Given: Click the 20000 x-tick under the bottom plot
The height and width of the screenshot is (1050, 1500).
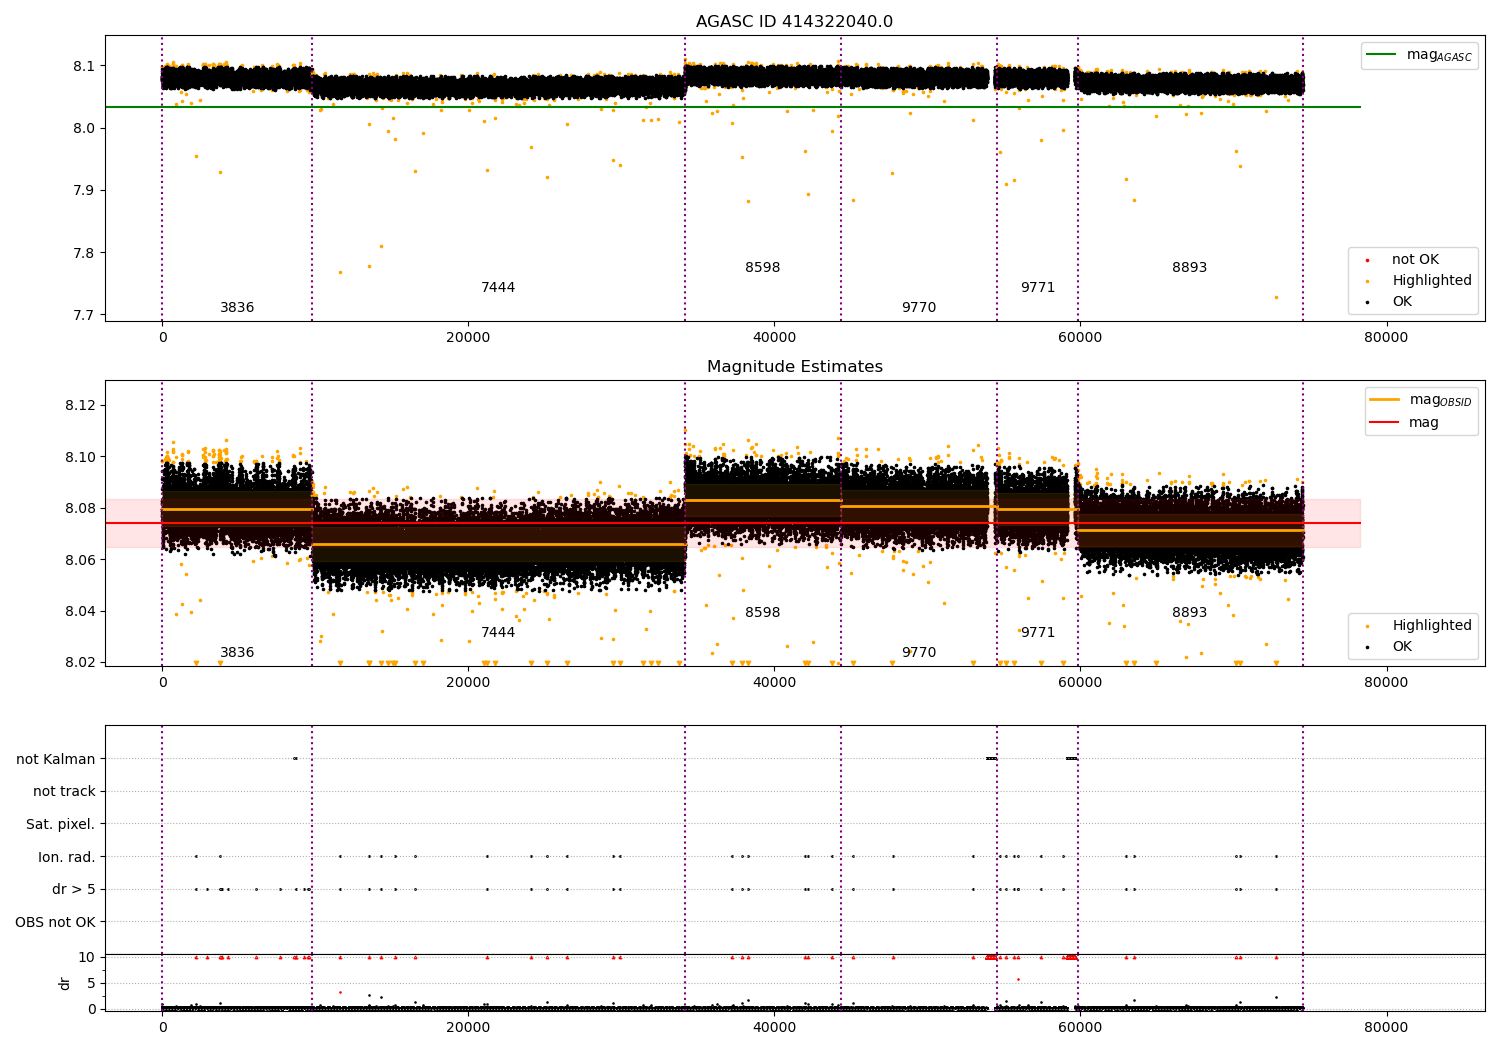Looking at the screenshot, I should 468,1028.
